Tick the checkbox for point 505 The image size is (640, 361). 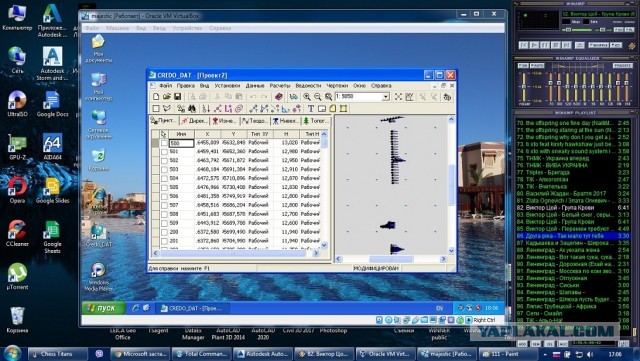point(164,187)
